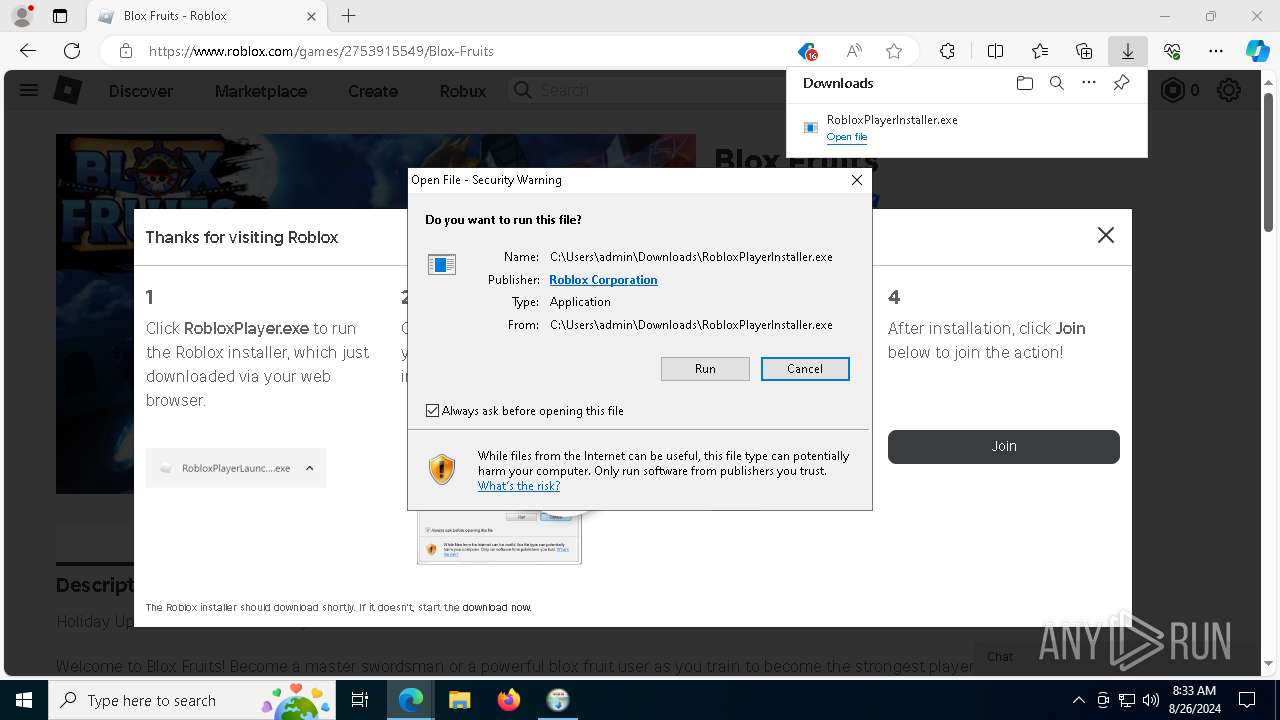Viewport: 1280px width, 720px height.
Task: Open the shopping tag icon in address bar
Action: (x=808, y=51)
